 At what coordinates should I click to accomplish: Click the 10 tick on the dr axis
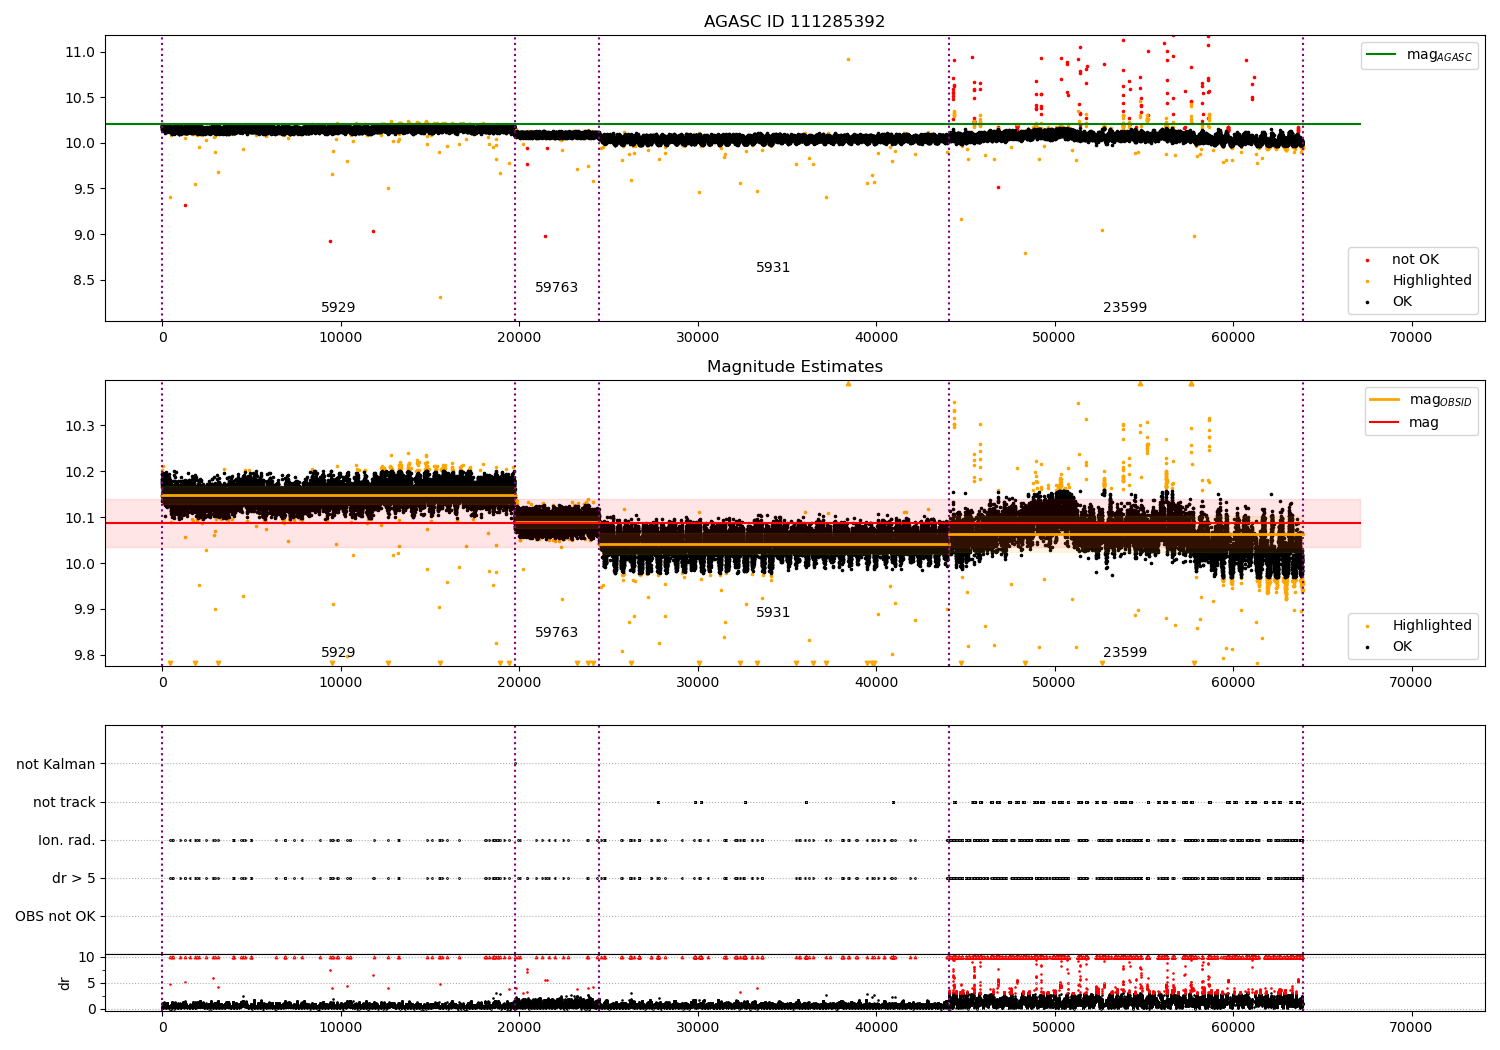87,957
